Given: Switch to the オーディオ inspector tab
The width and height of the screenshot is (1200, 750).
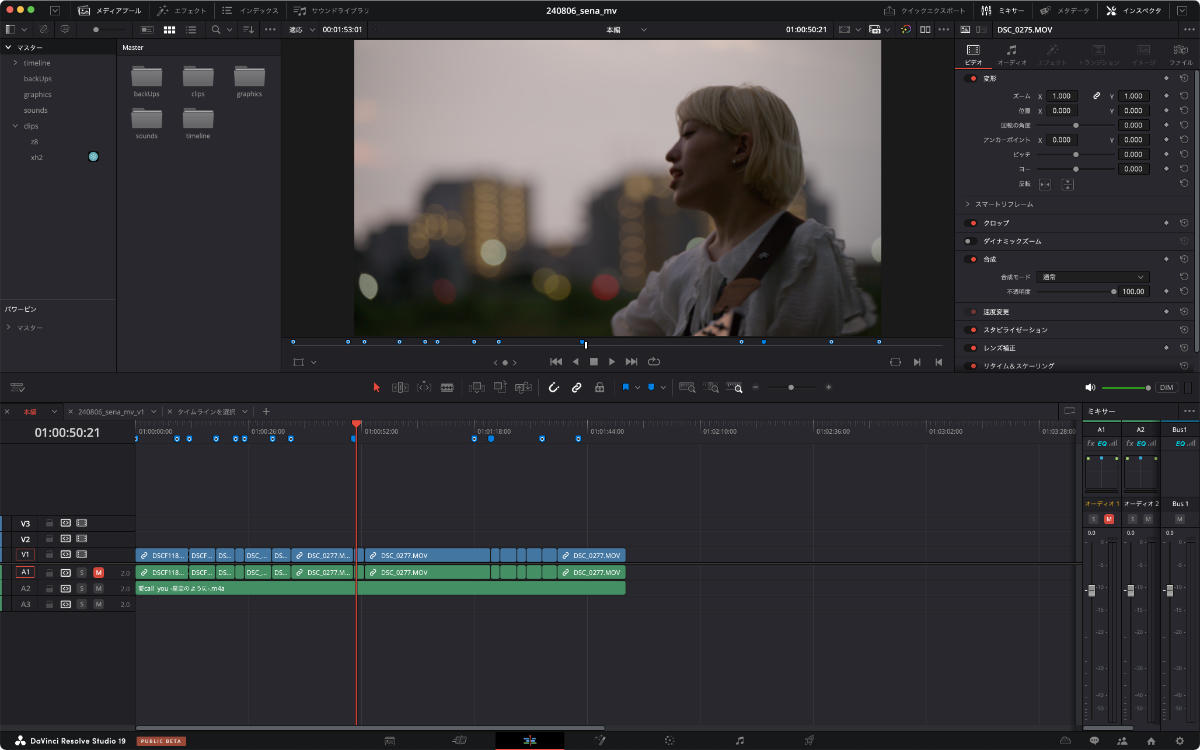Looking at the screenshot, I should 1012,56.
